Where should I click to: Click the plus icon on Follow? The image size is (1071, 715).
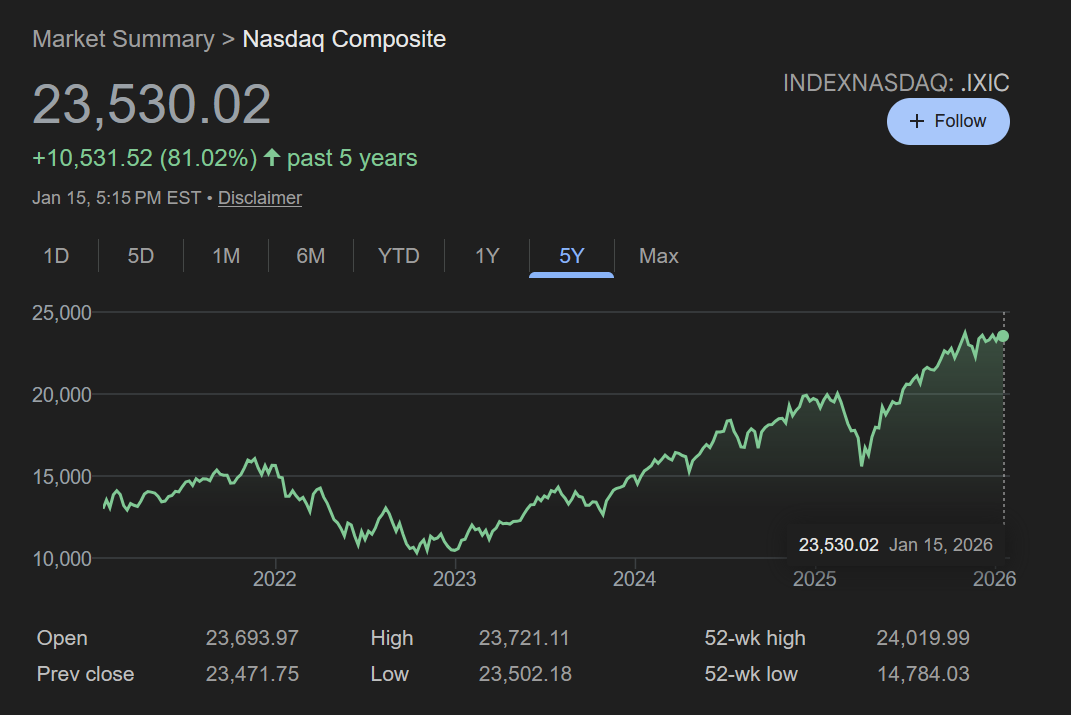click(917, 121)
